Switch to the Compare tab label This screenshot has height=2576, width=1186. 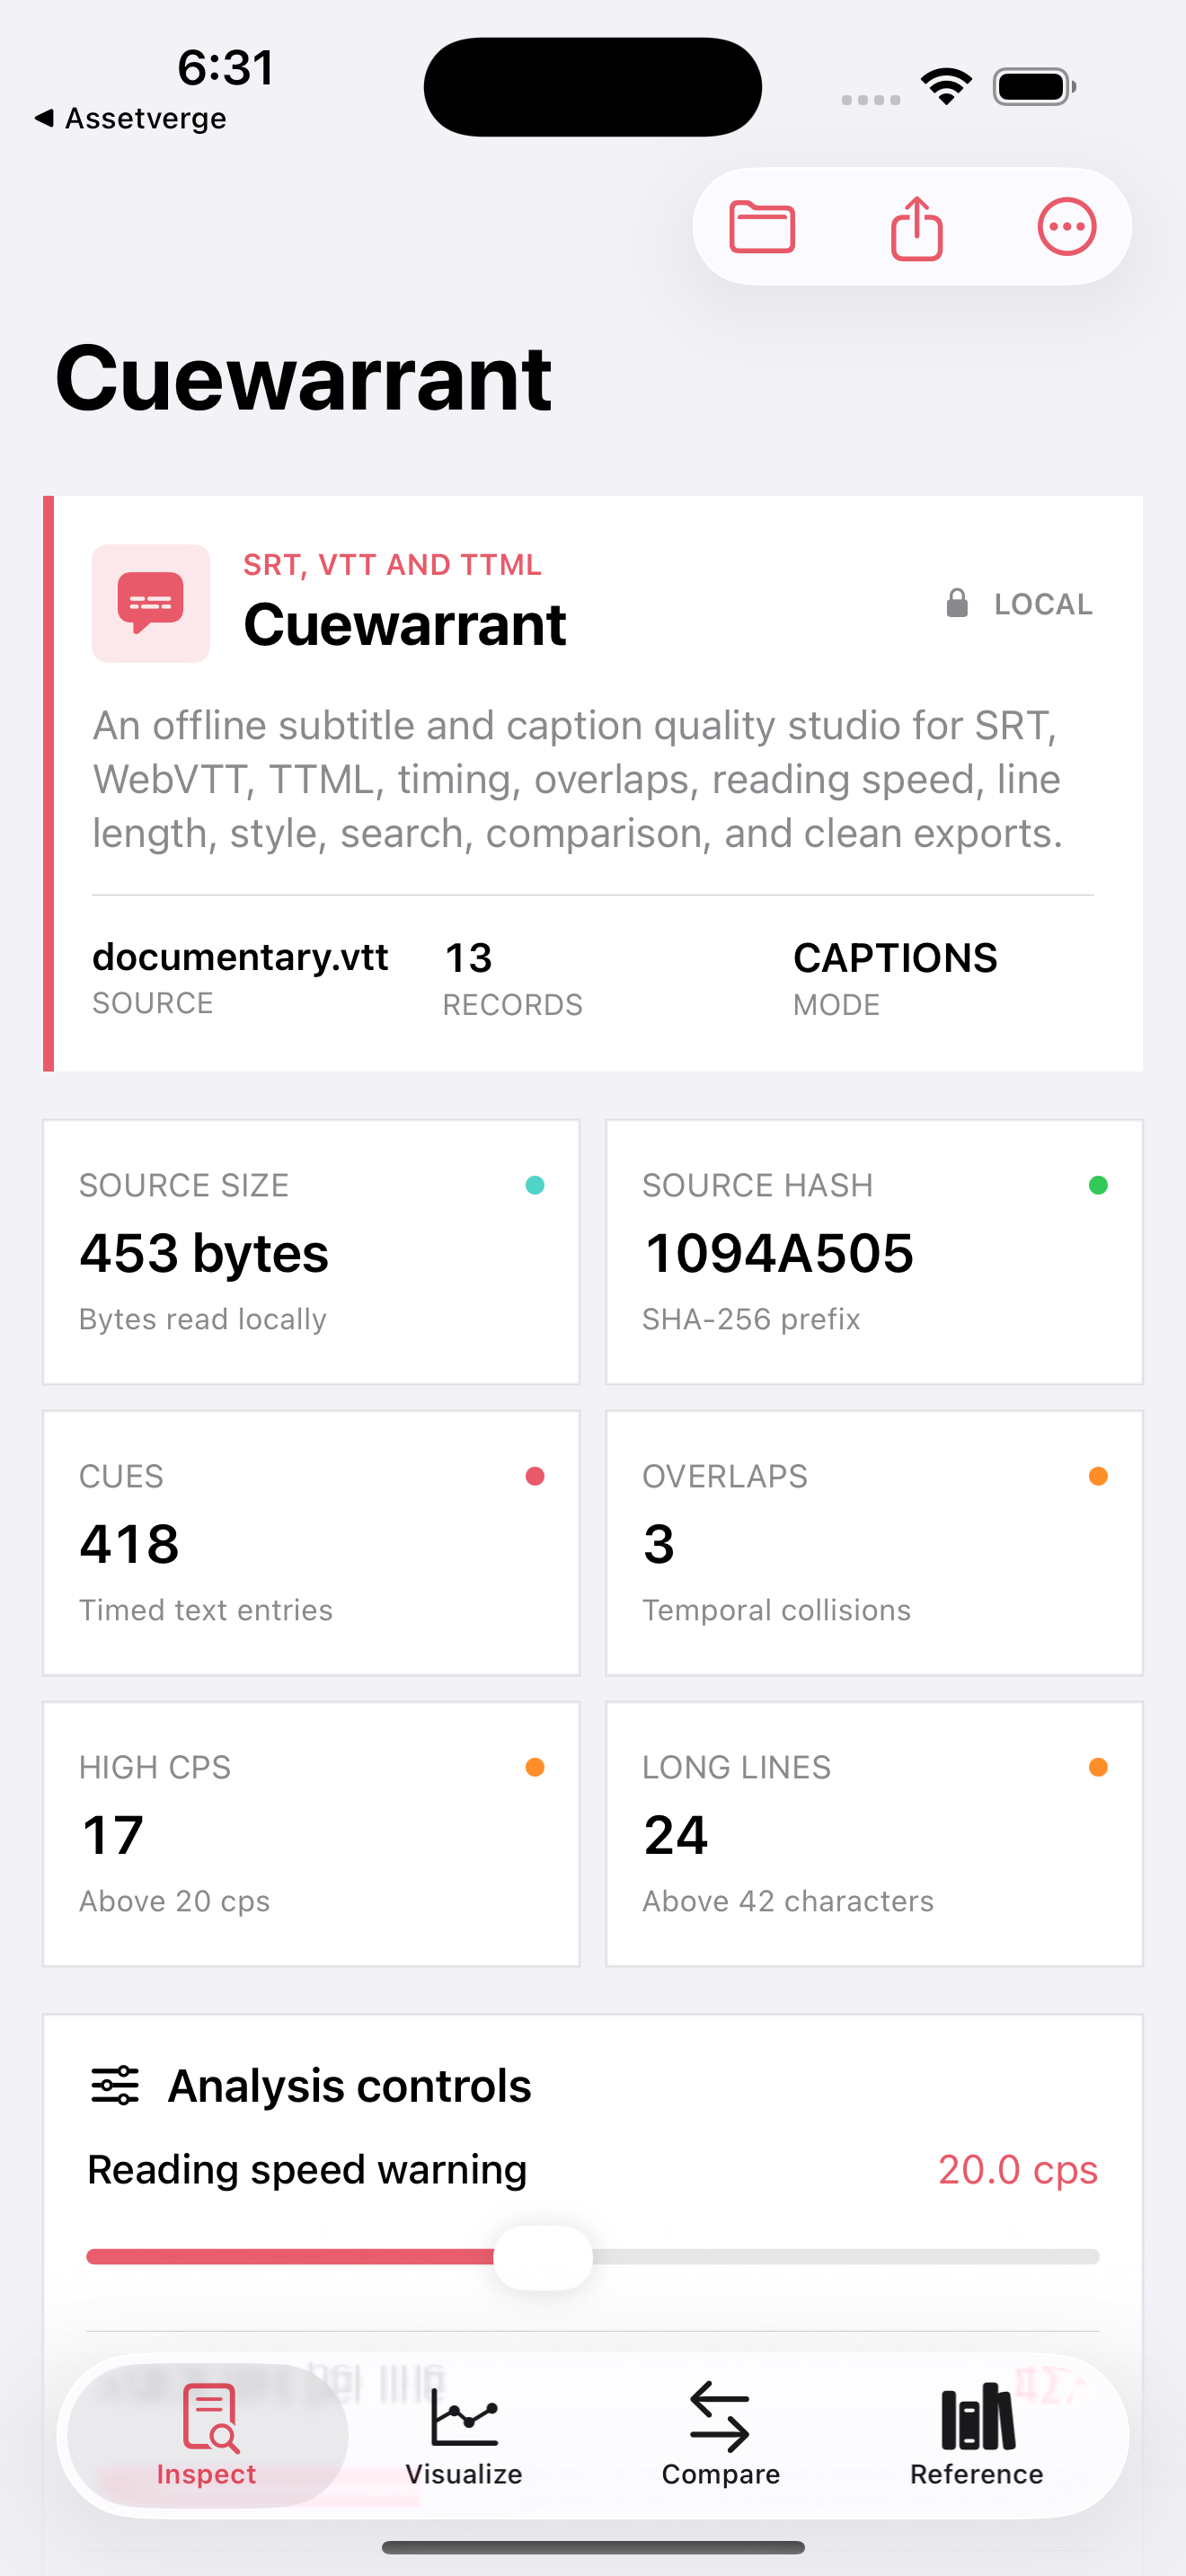(720, 2474)
